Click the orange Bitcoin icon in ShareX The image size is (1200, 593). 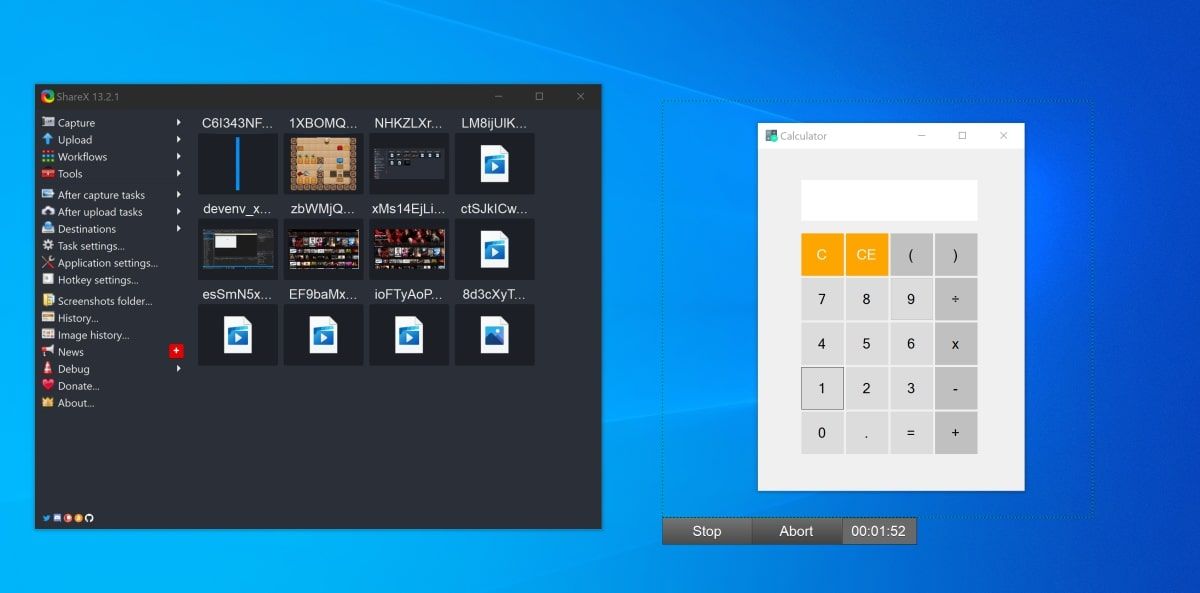[78, 518]
